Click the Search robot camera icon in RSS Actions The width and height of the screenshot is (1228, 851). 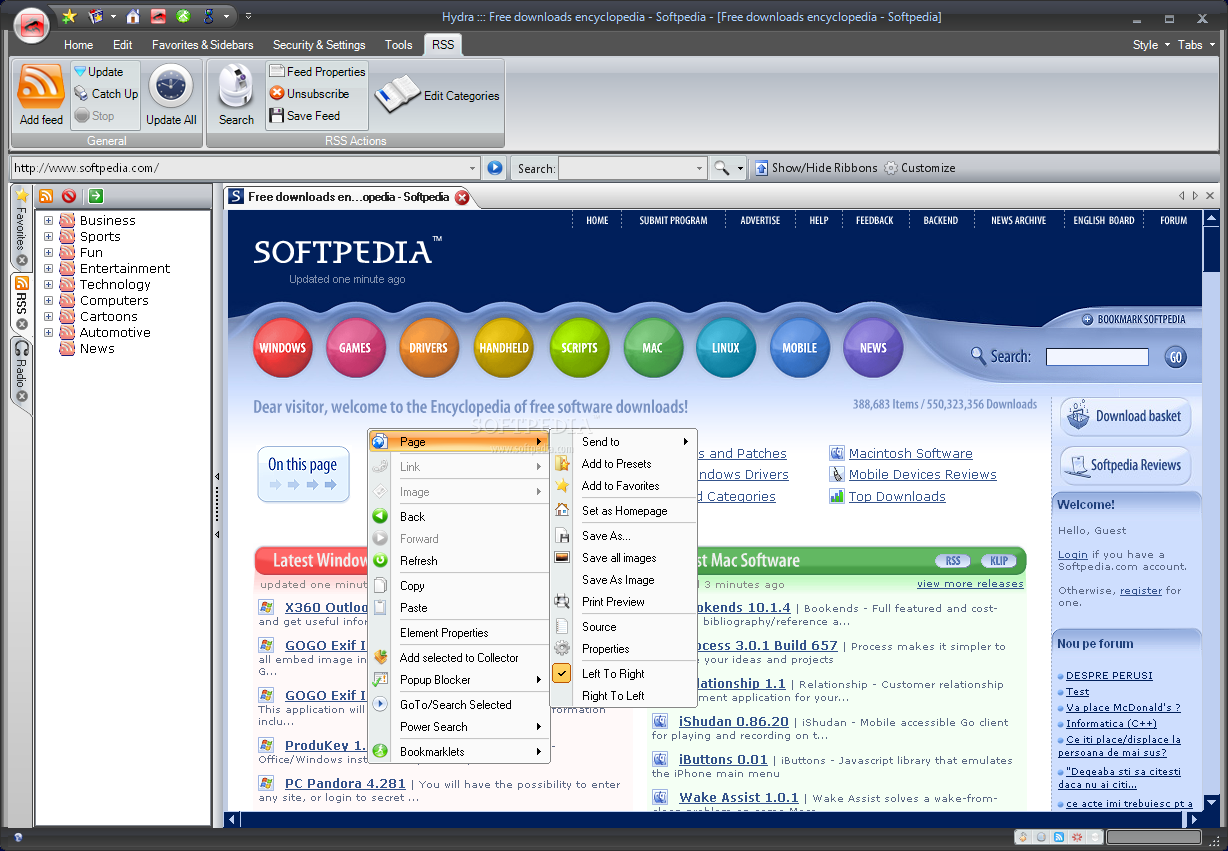[236, 86]
